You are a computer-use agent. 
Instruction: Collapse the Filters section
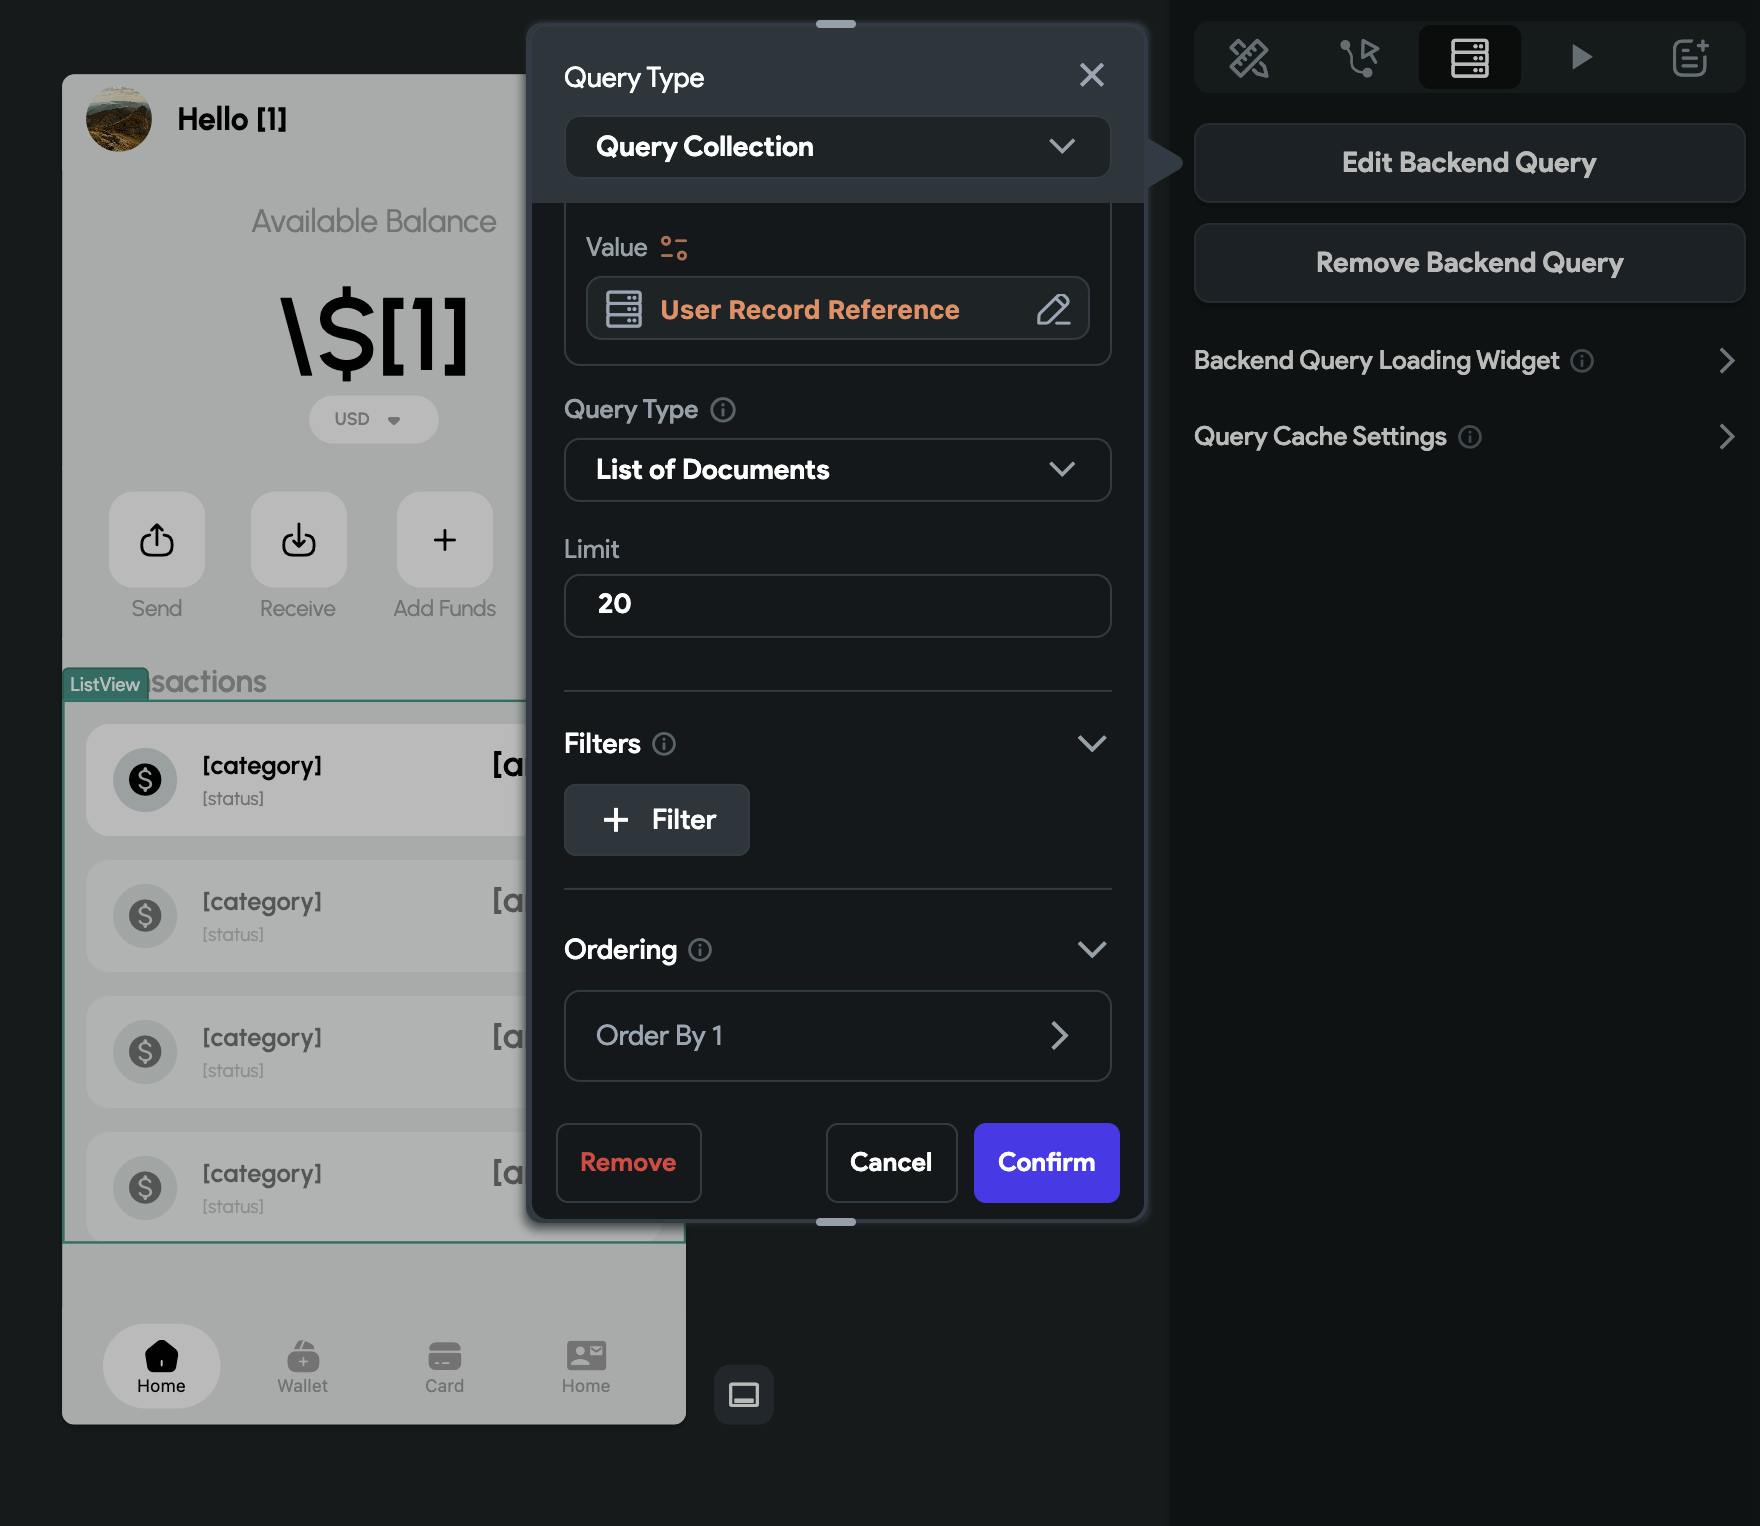point(1092,743)
